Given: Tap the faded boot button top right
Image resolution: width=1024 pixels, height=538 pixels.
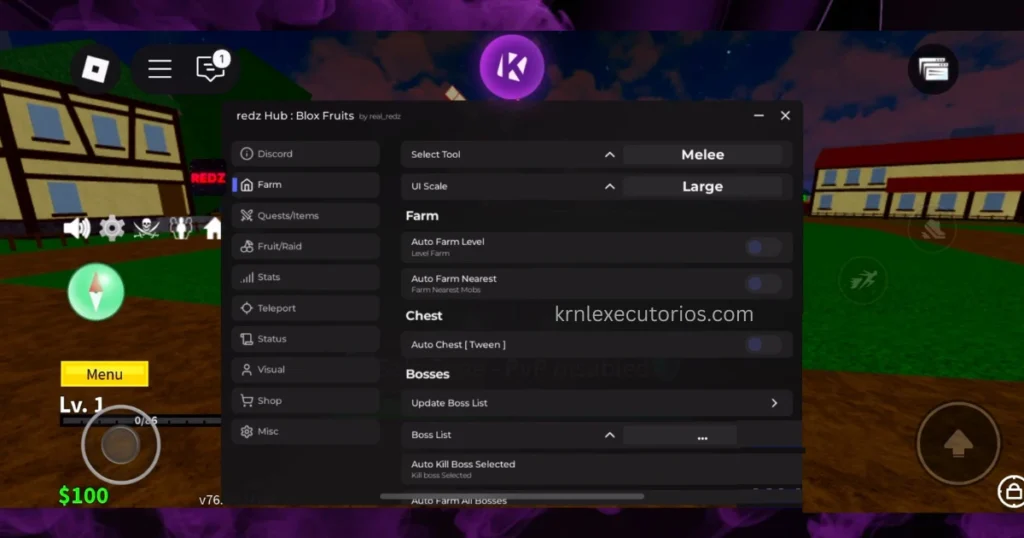Looking at the screenshot, I should pos(933,230).
